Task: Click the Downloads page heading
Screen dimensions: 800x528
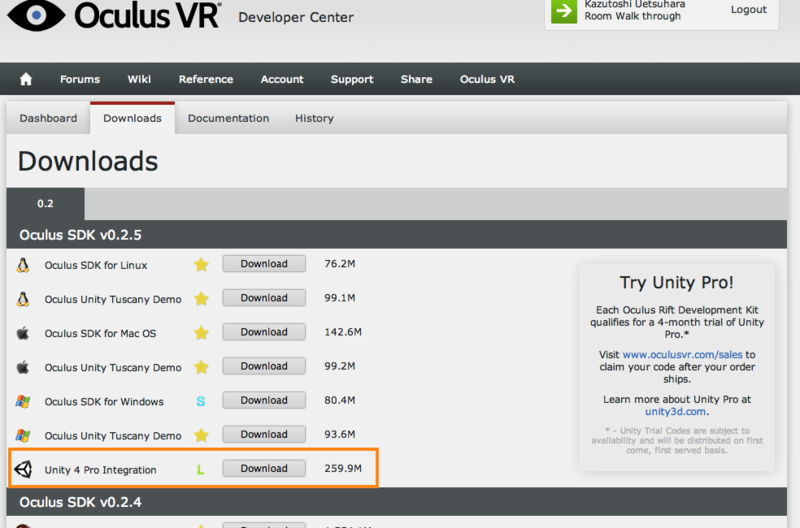Action: (88, 161)
